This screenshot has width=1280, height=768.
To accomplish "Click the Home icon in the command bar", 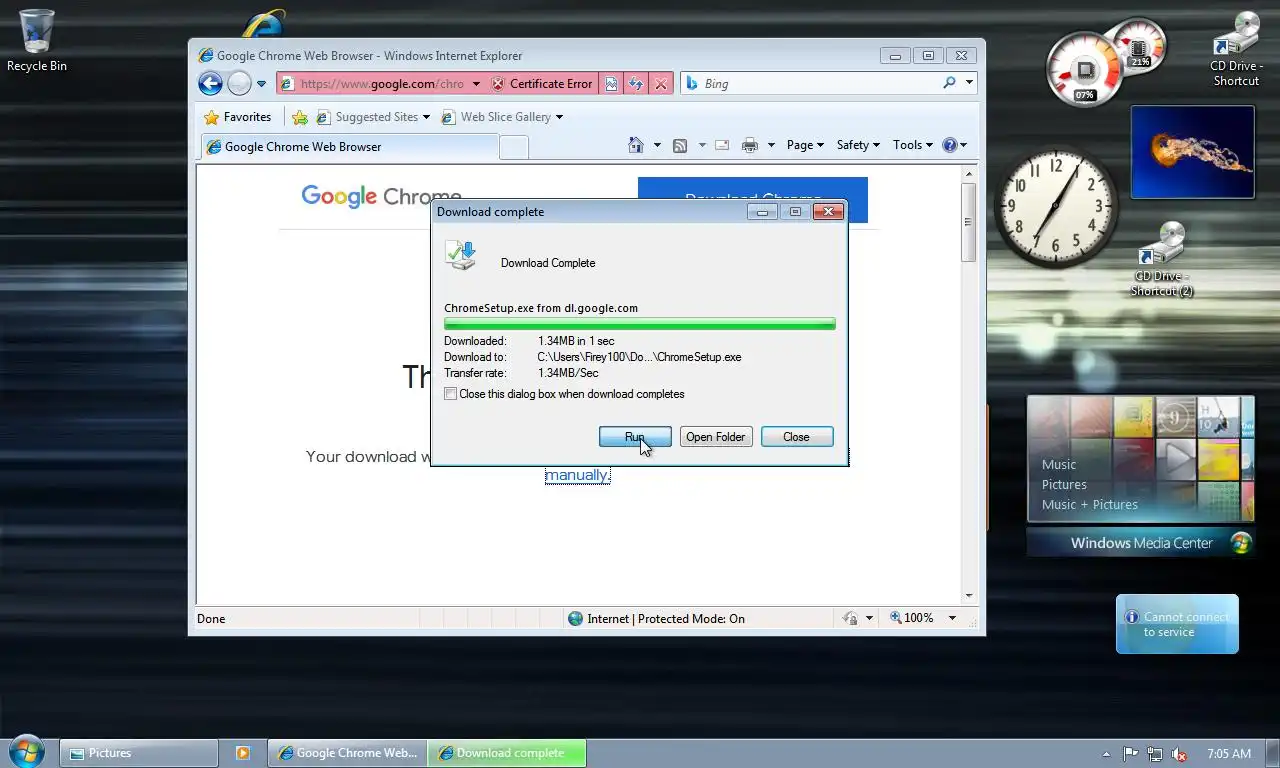I will 636,145.
